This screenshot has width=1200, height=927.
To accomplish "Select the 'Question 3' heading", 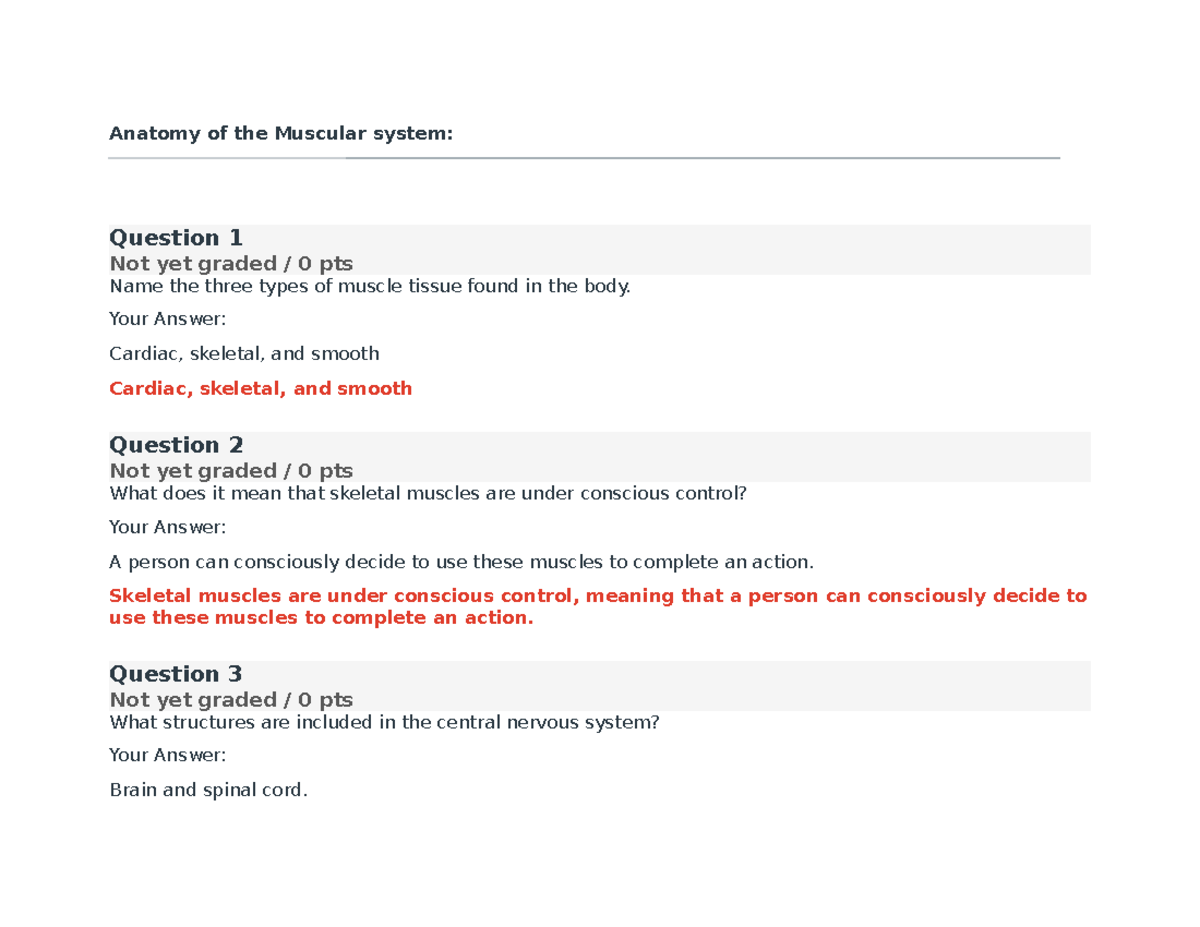I will click(176, 674).
